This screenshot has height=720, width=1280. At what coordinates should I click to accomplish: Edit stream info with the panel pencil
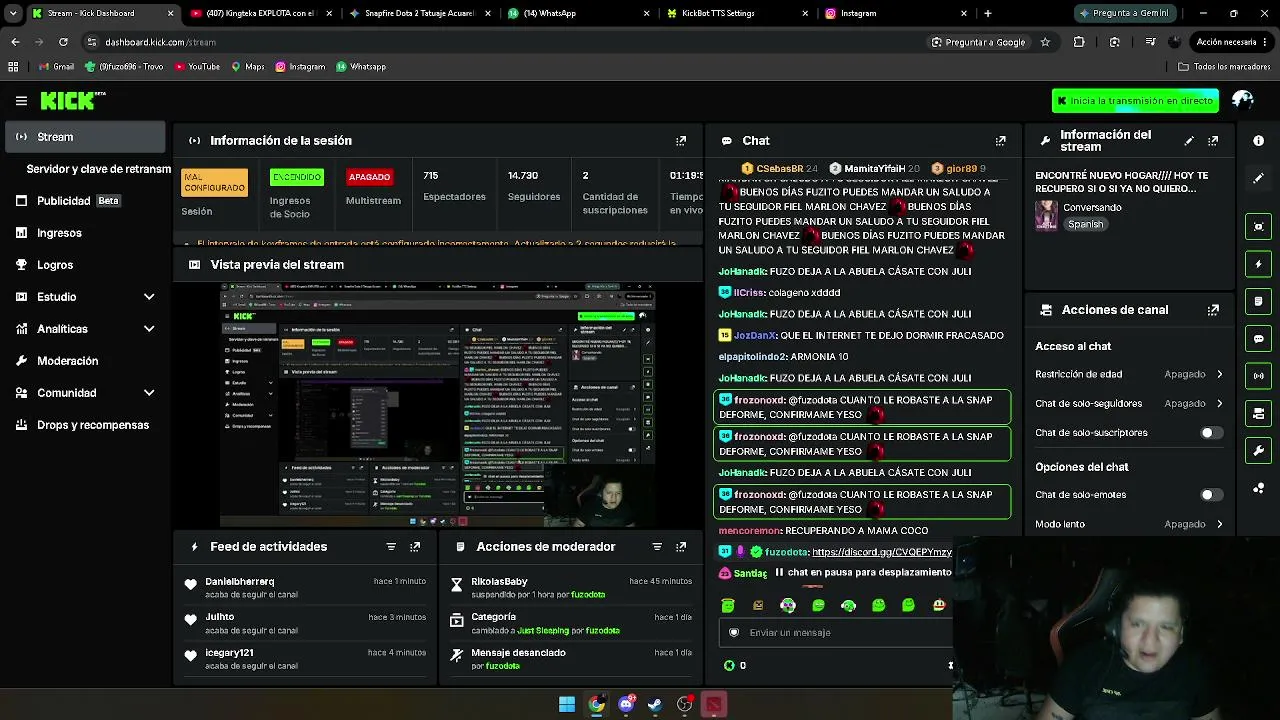point(1189,141)
